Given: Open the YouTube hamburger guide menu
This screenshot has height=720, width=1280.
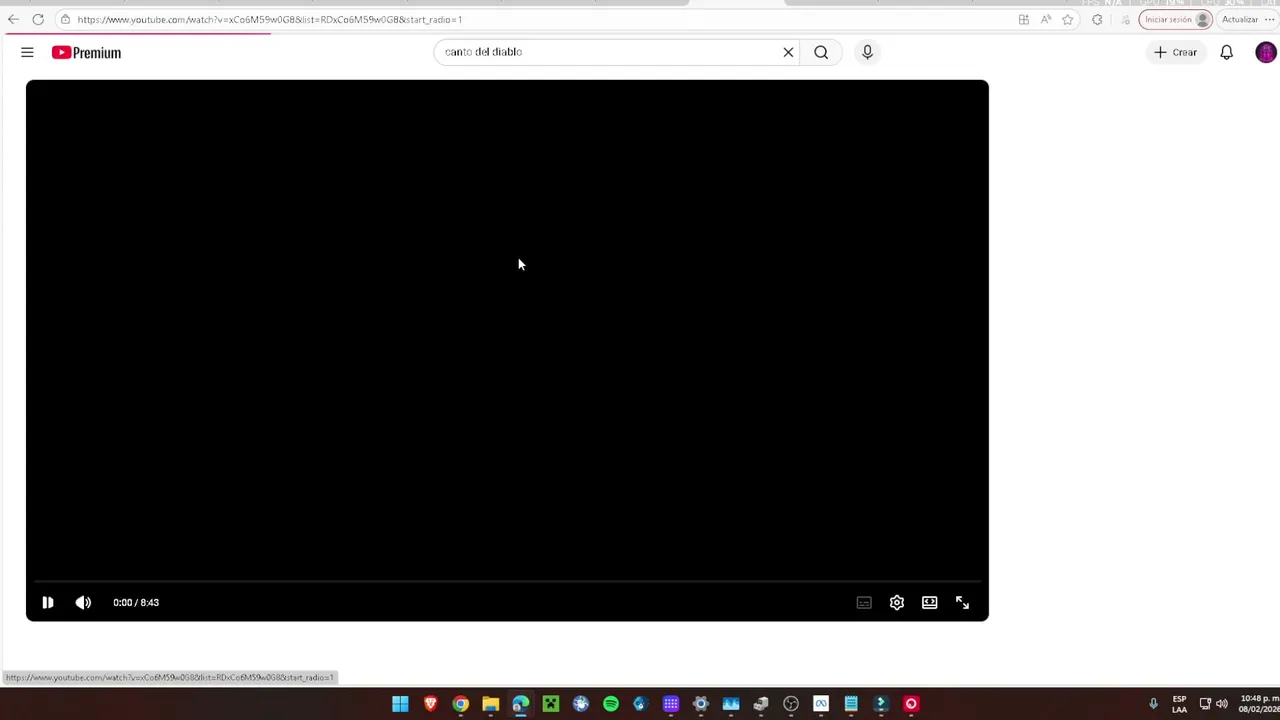Looking at the screenshot, I should tap(27, 52).
